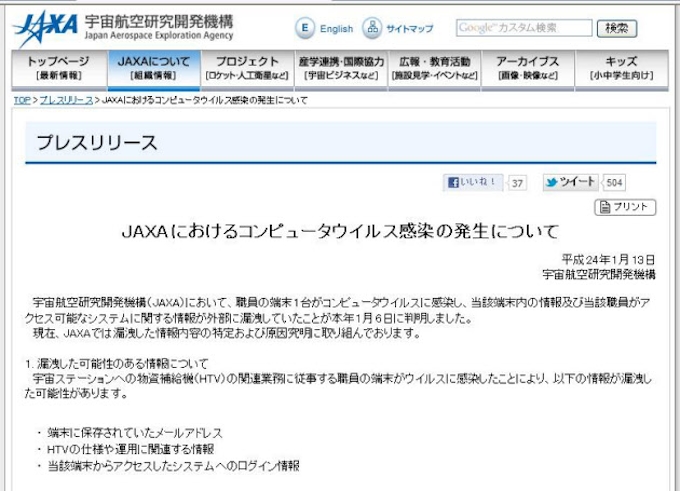Click the tweet count 504 bubble
The height and width of the screenshot is (491, 680).
[615, 183]
